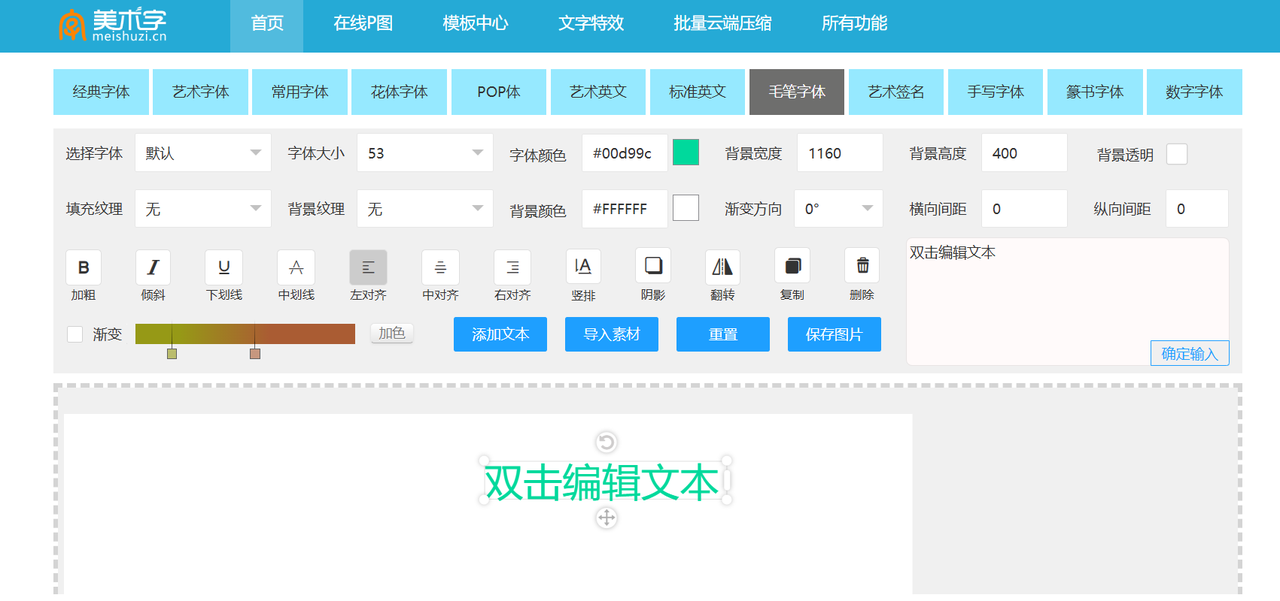Click the 添加文本 button
The width and height of the screenshot is (1280, 601).
pos(500,334)
